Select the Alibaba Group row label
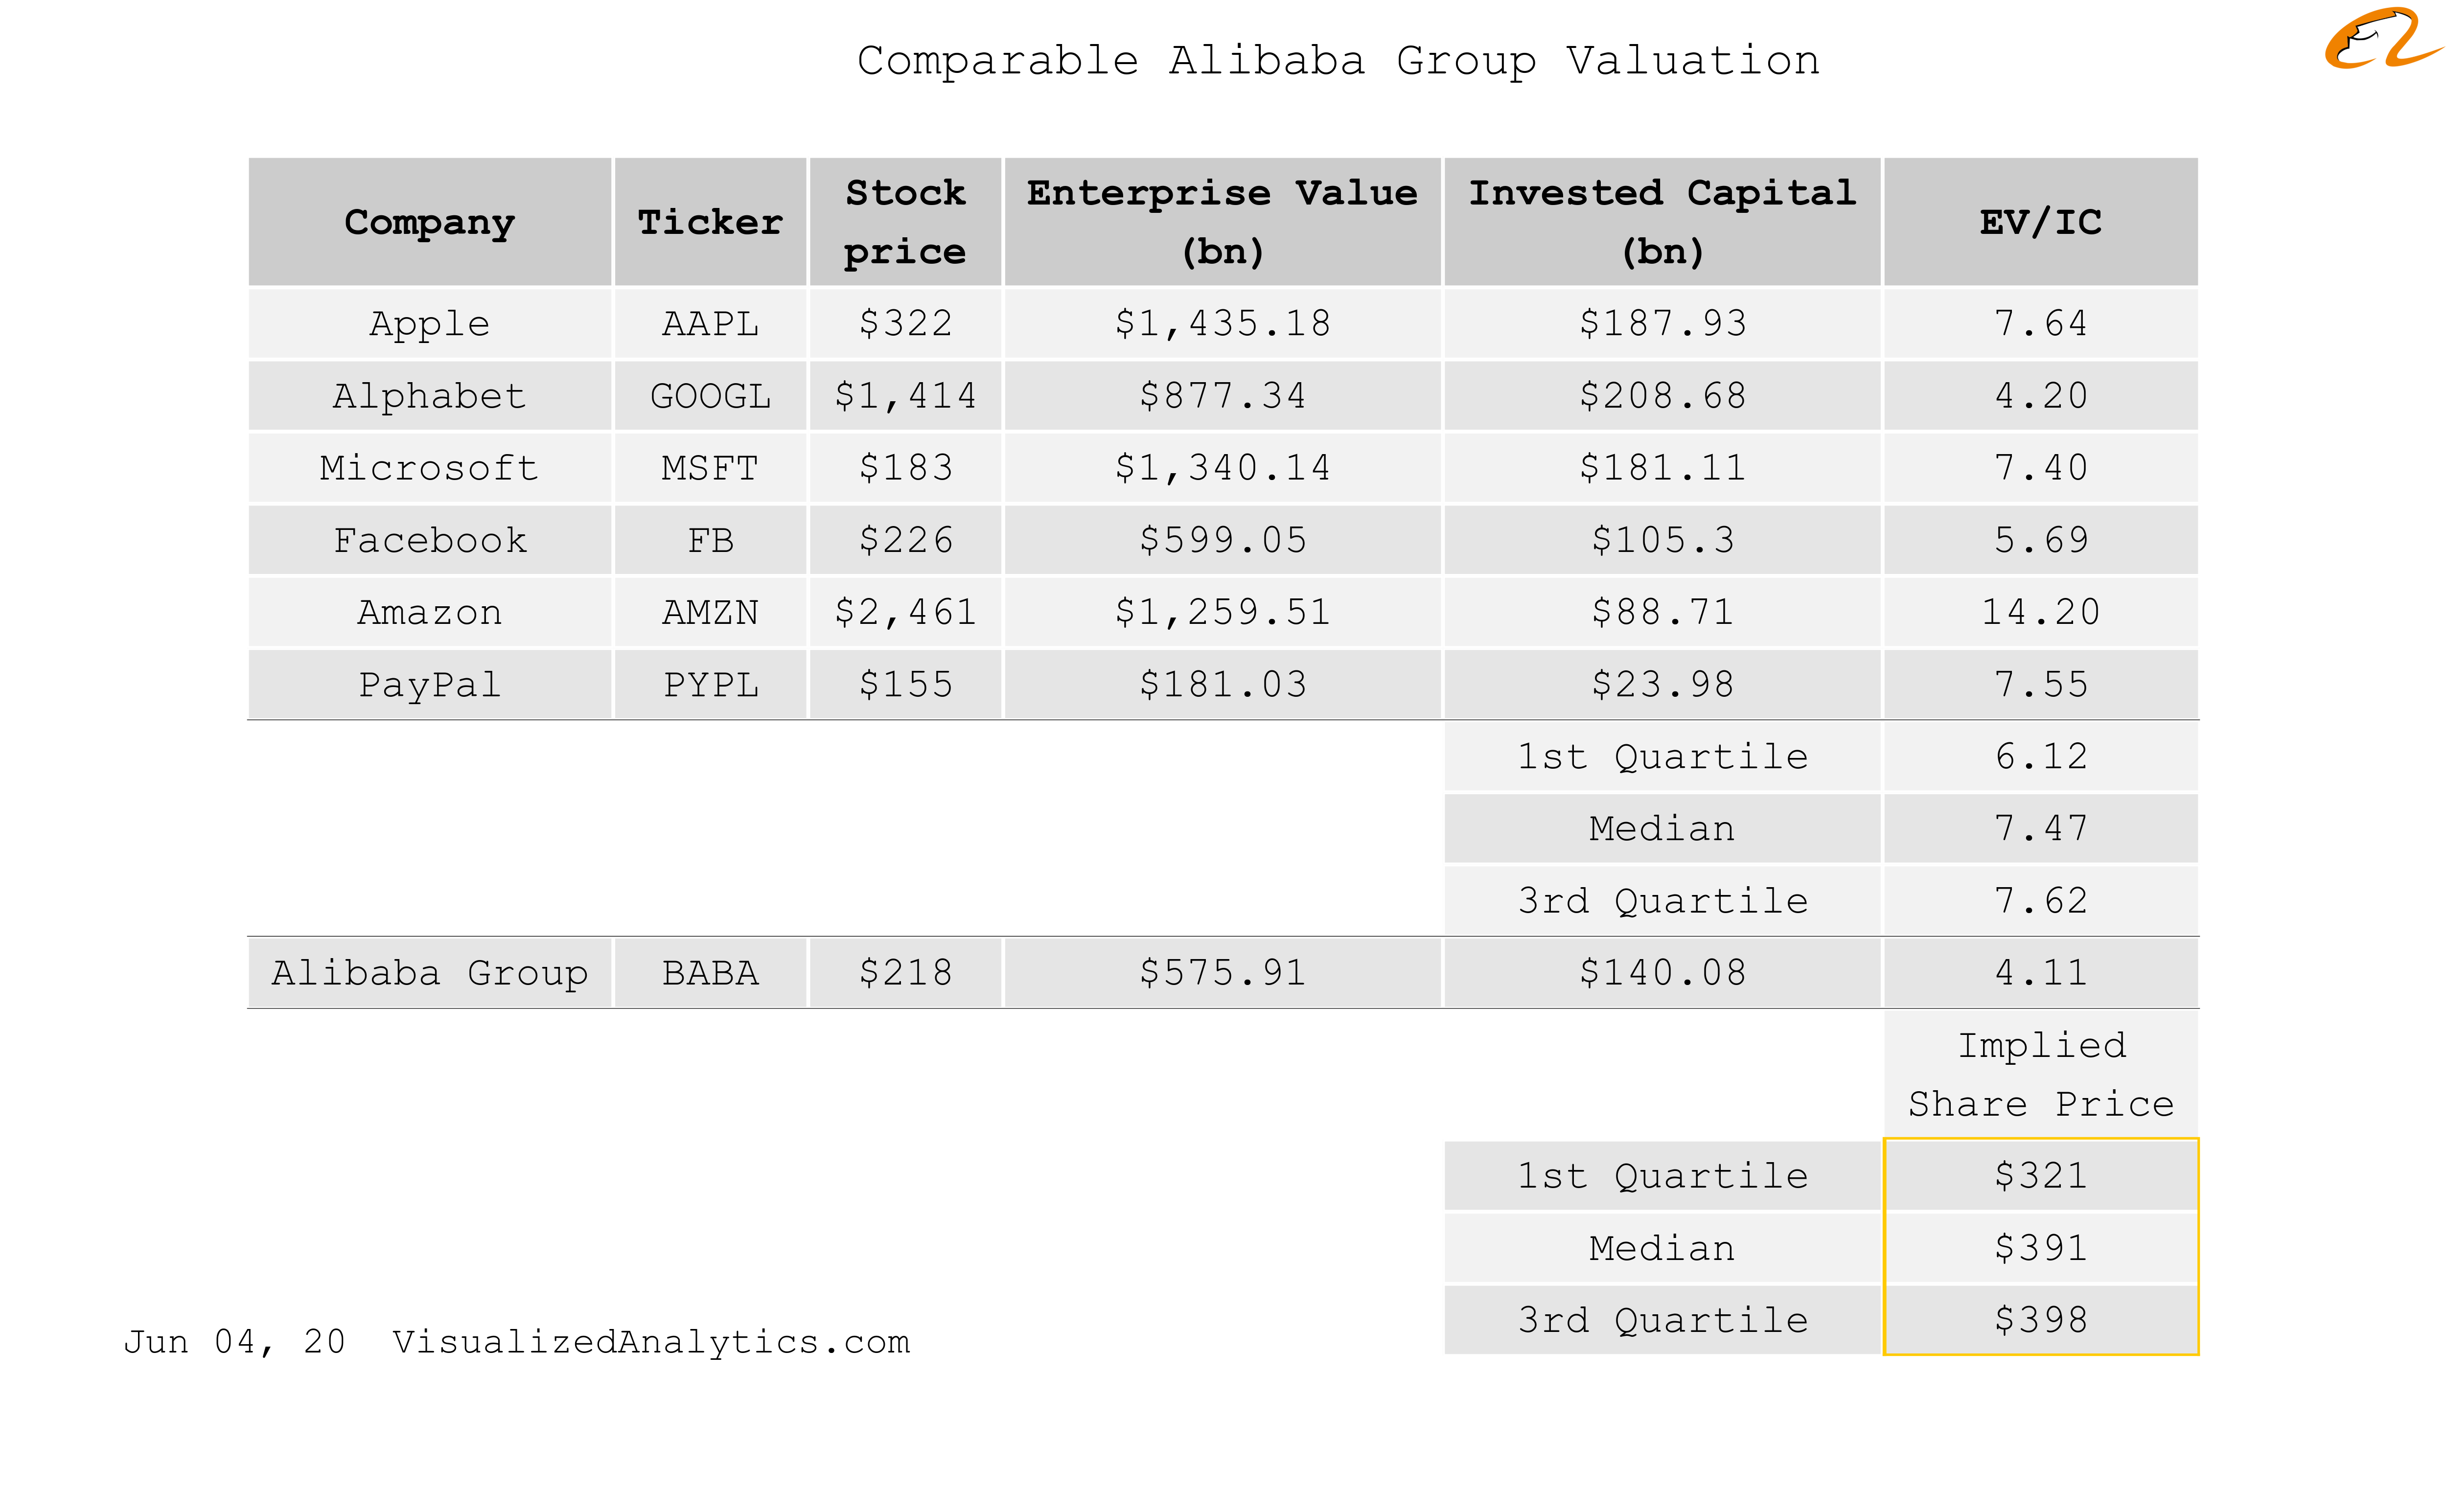The image size is (2447, 1512). (430, 973)
